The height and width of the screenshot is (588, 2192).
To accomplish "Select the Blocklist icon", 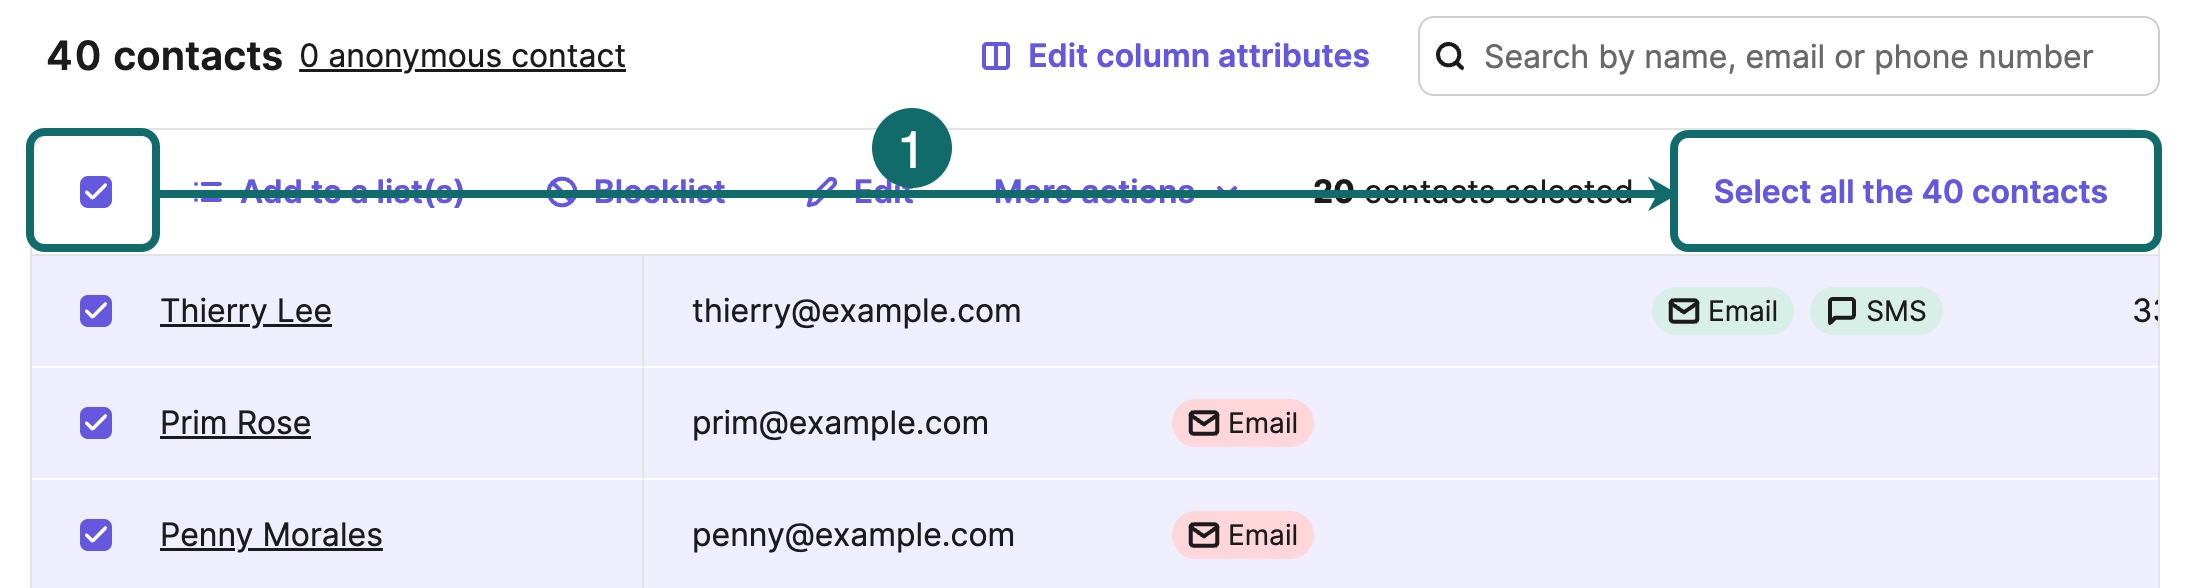I will coord(563,192).
